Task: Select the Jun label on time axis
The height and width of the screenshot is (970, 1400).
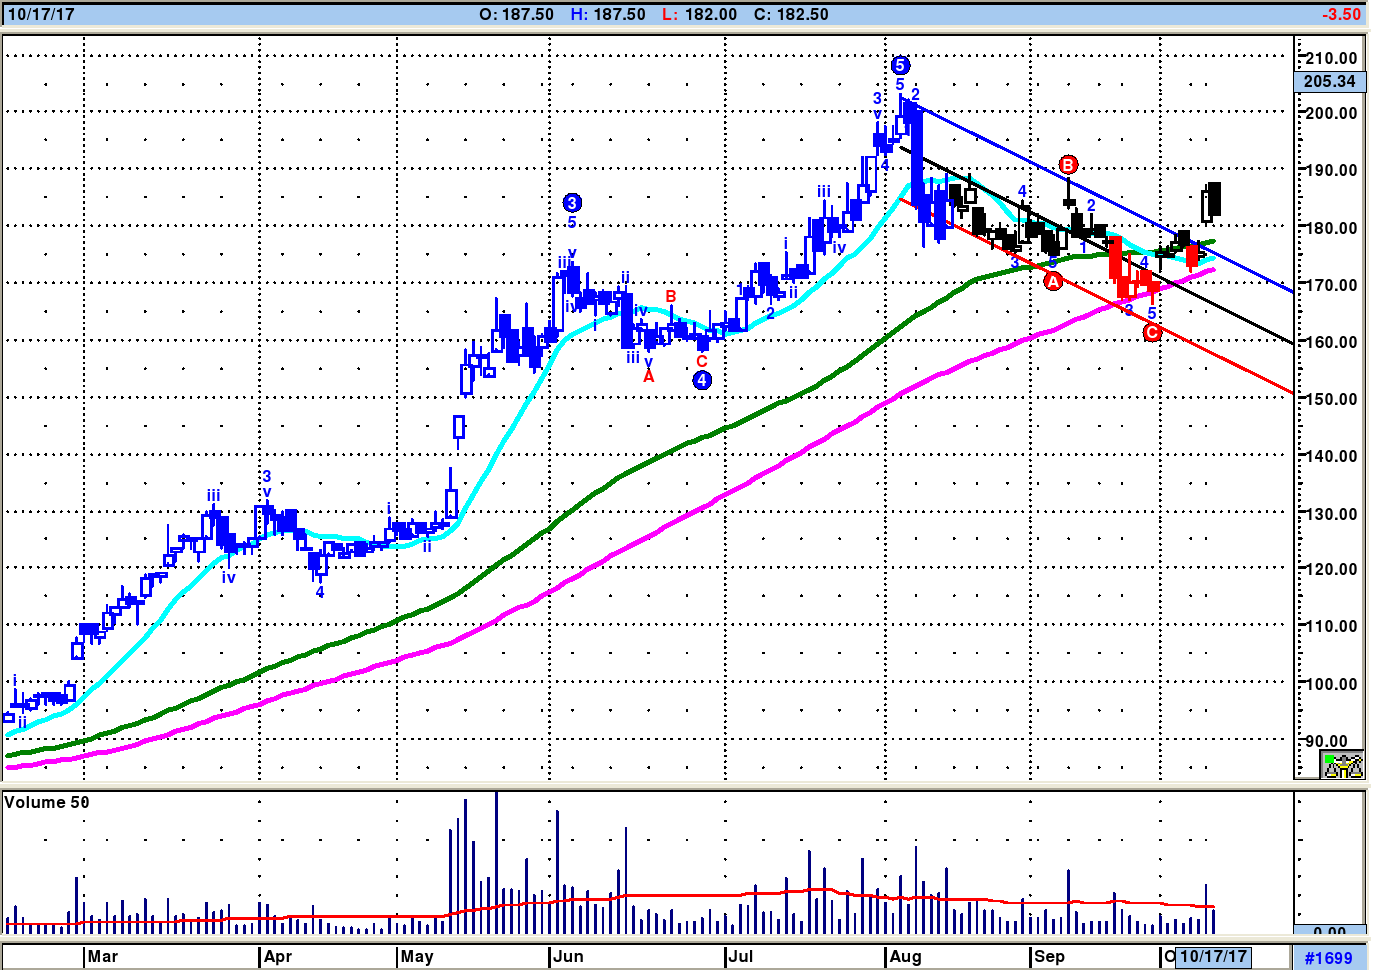Action: [568, 956]
